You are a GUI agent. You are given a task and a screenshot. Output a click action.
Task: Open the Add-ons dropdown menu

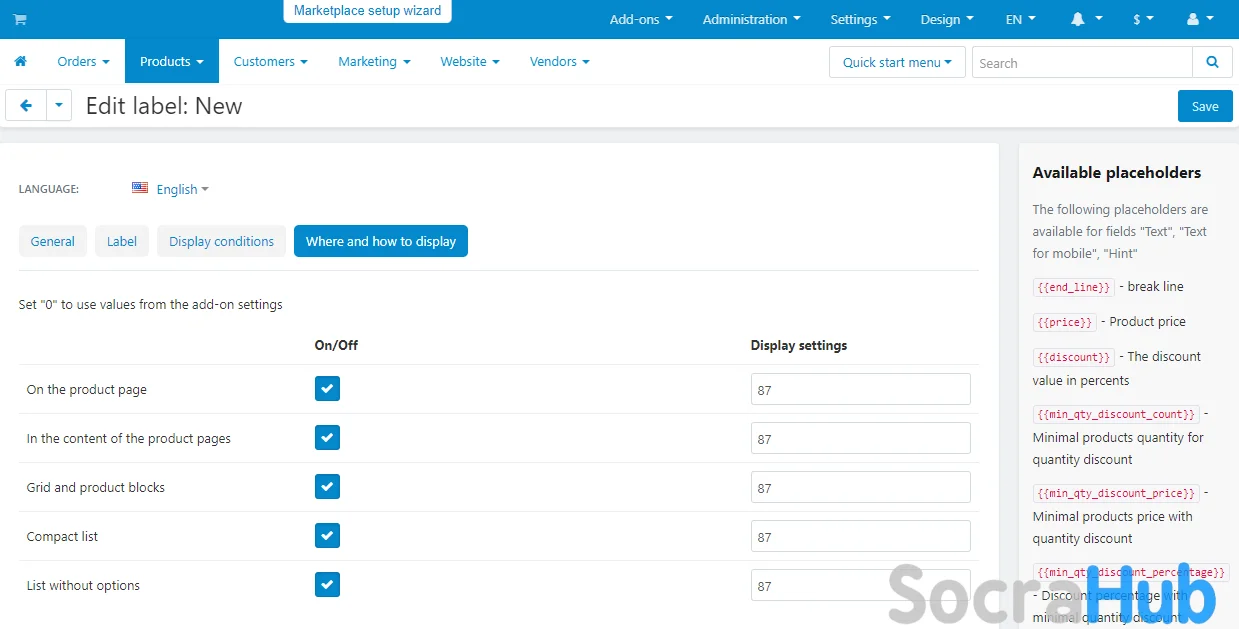(641, 20)
